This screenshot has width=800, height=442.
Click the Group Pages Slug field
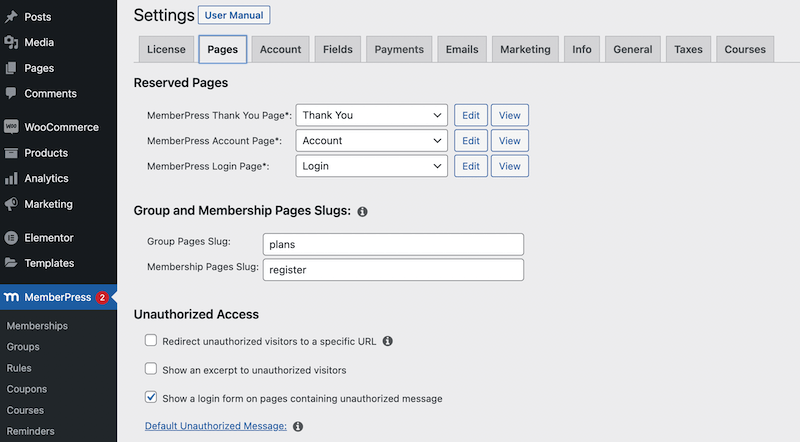click(393, 244)
